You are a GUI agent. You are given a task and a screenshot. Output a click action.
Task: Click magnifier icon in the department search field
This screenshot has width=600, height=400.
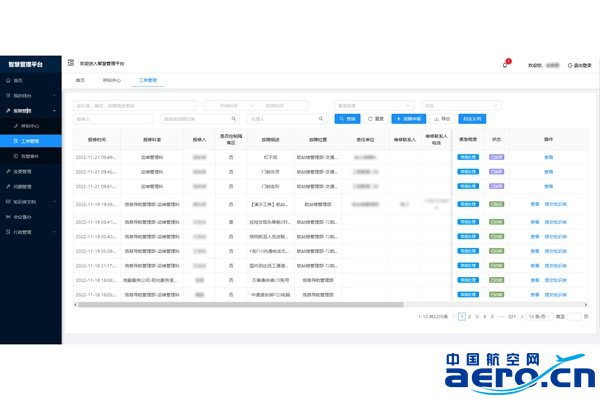[x=233, y=119]
